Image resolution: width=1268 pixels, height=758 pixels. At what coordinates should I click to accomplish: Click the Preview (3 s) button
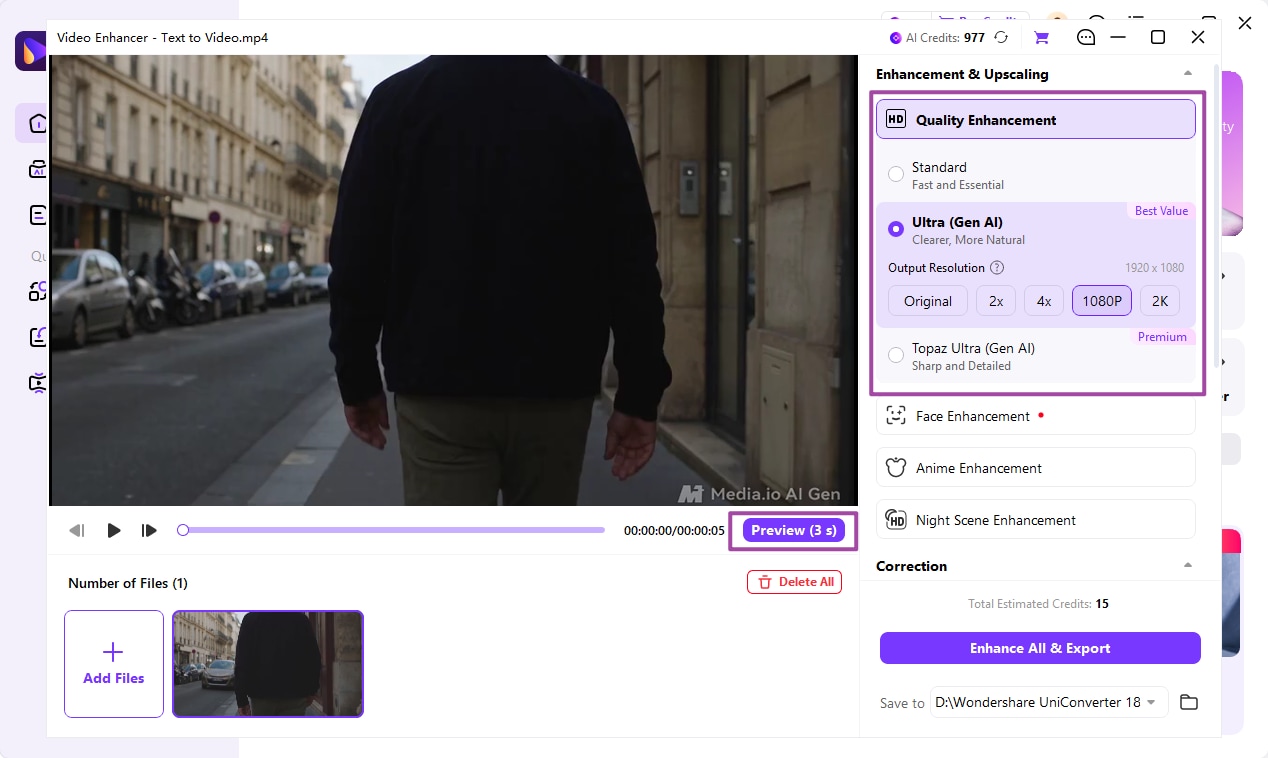[x=794, y=530]
